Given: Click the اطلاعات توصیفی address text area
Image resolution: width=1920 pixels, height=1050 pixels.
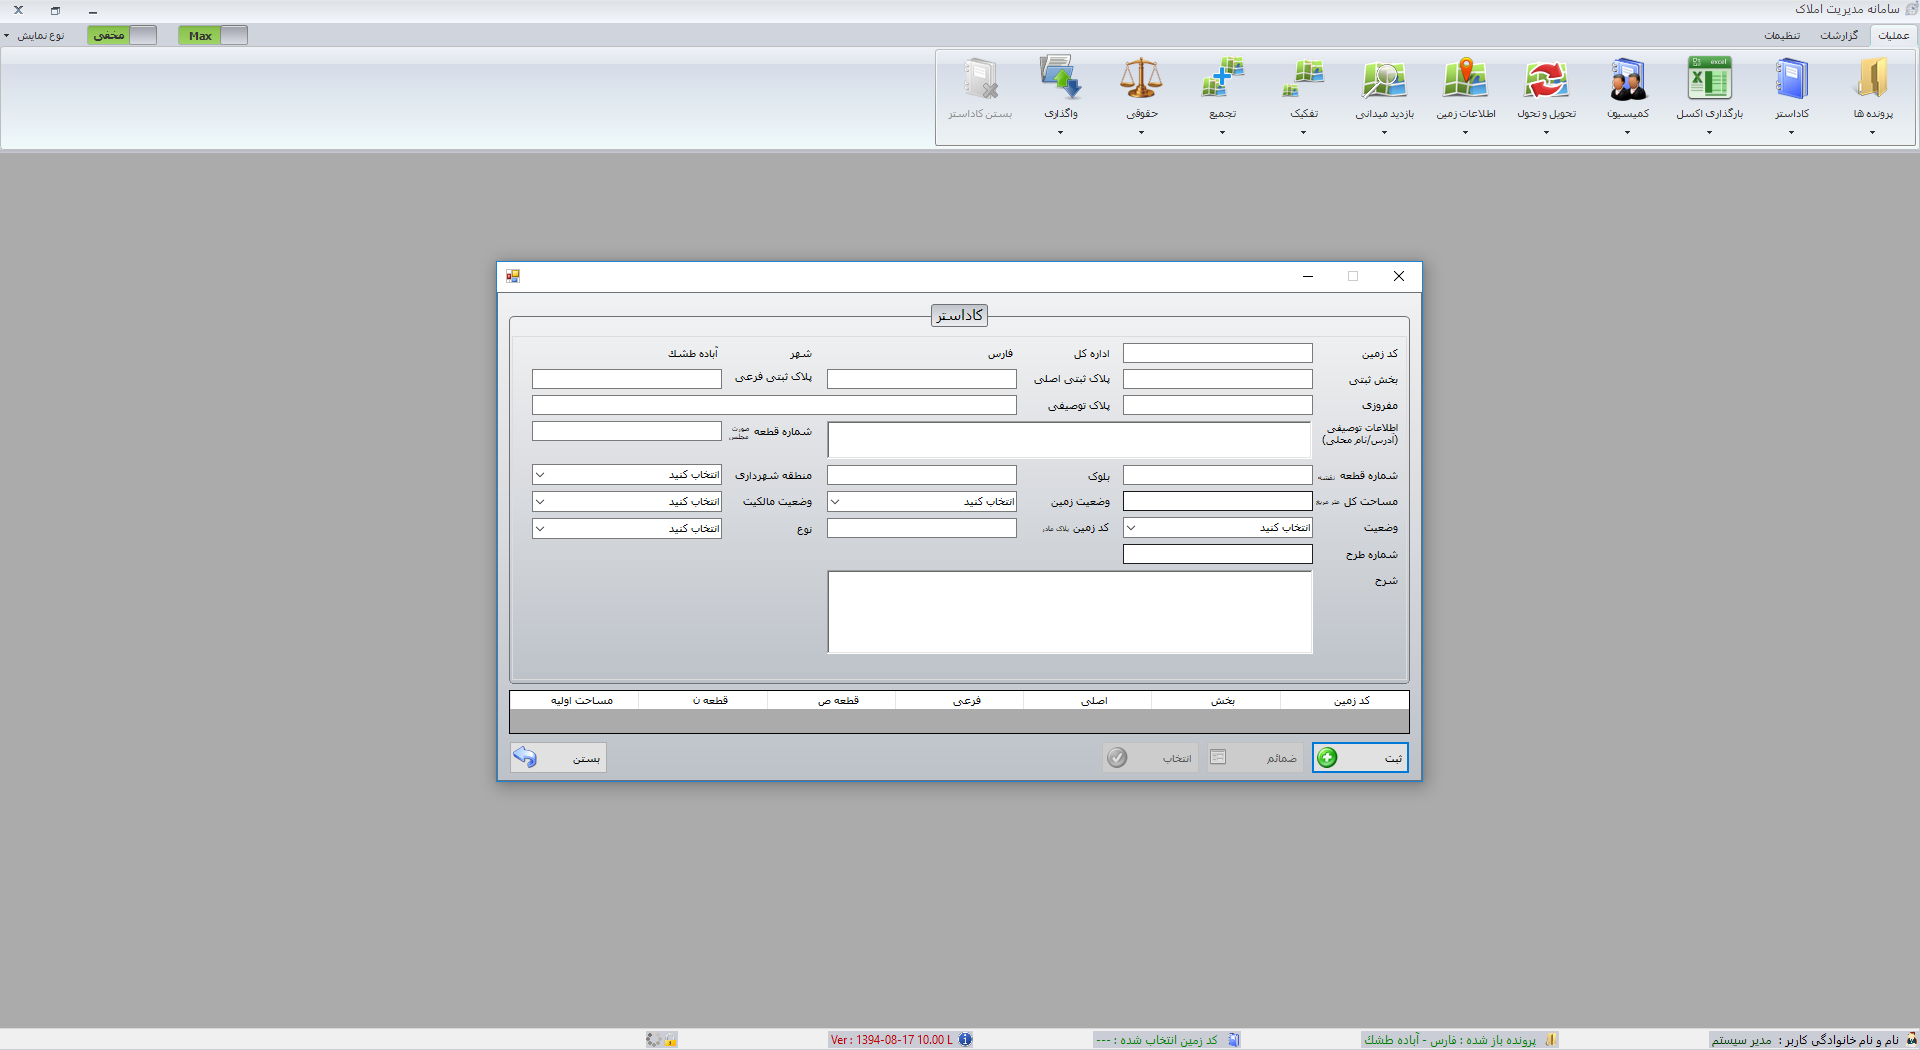Looking at the screenshot, I should tap(1069, 439).
